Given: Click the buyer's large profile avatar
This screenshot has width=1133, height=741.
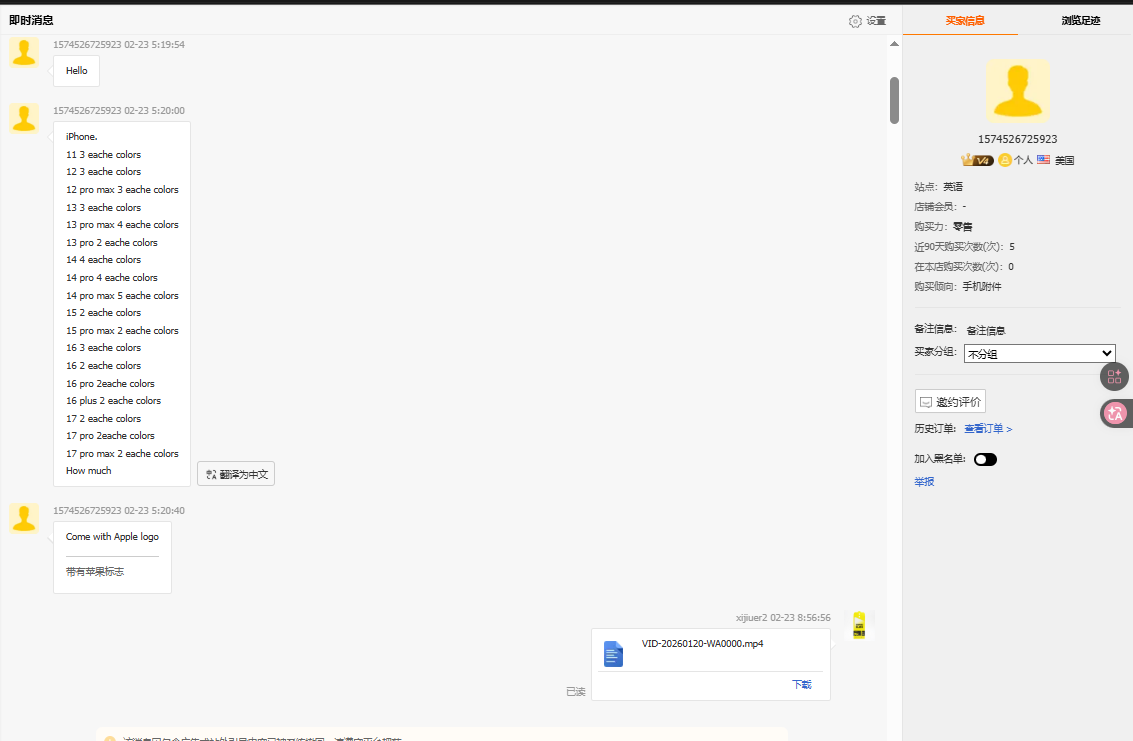Looking at the screenshot, I should coord(1017,92).
